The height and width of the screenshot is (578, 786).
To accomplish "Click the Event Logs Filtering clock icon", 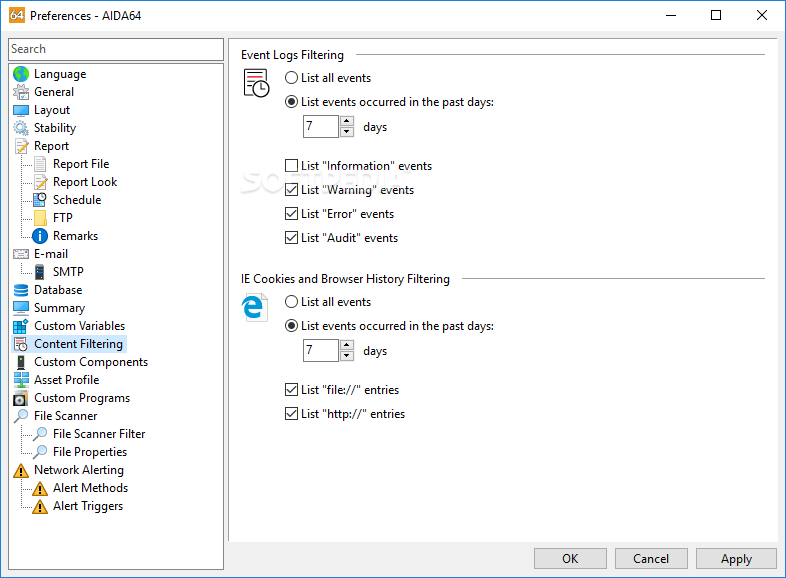I will tap(256, 83).
